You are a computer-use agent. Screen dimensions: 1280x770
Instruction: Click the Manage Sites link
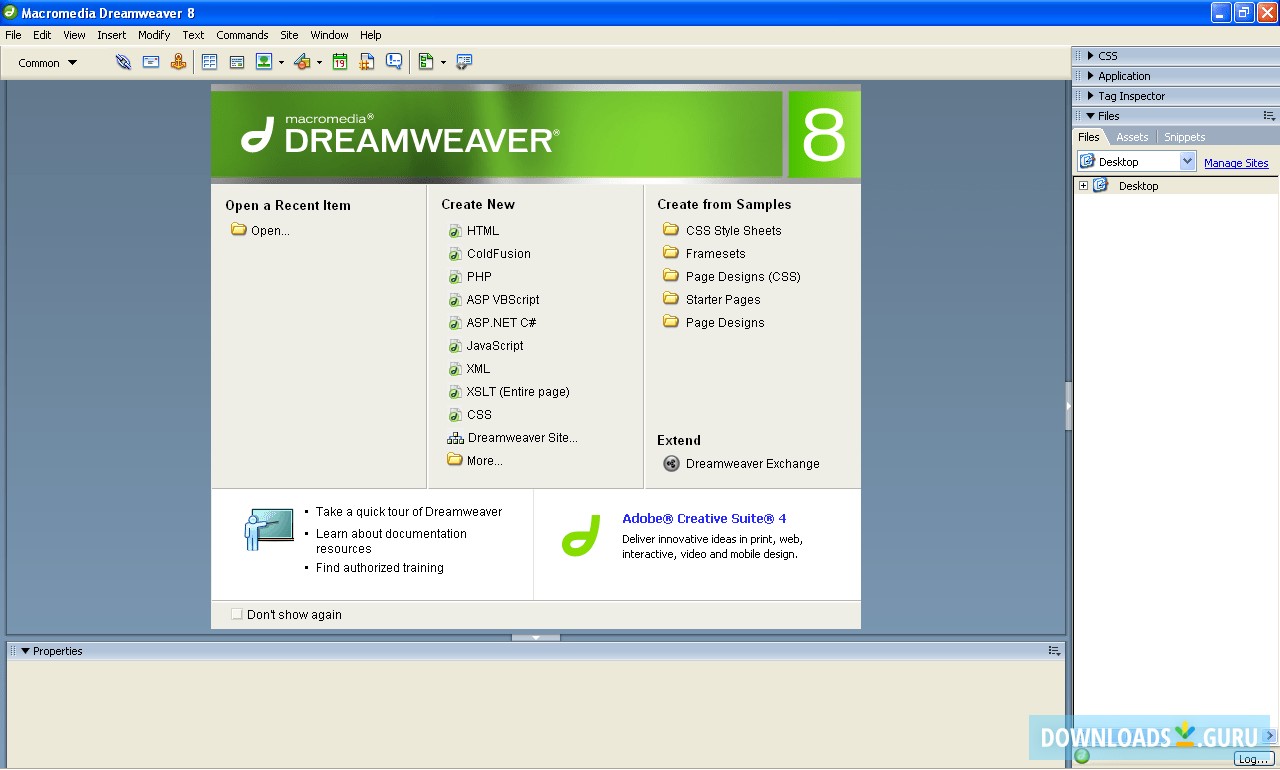click(1236, 163)
